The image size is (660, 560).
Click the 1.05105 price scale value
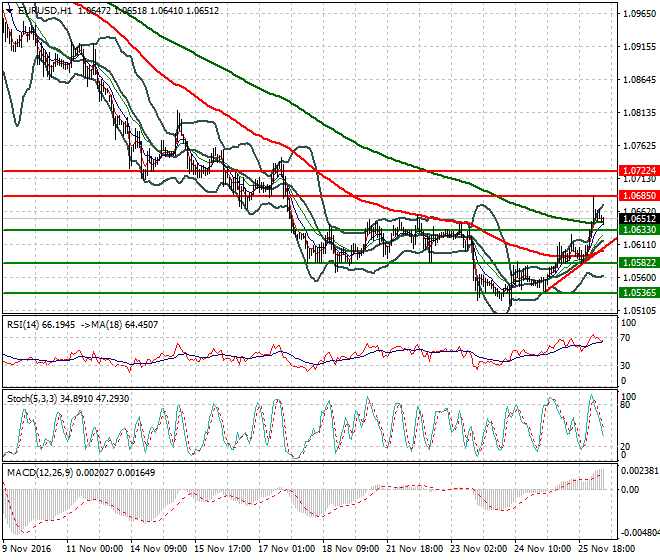point(639,310)
